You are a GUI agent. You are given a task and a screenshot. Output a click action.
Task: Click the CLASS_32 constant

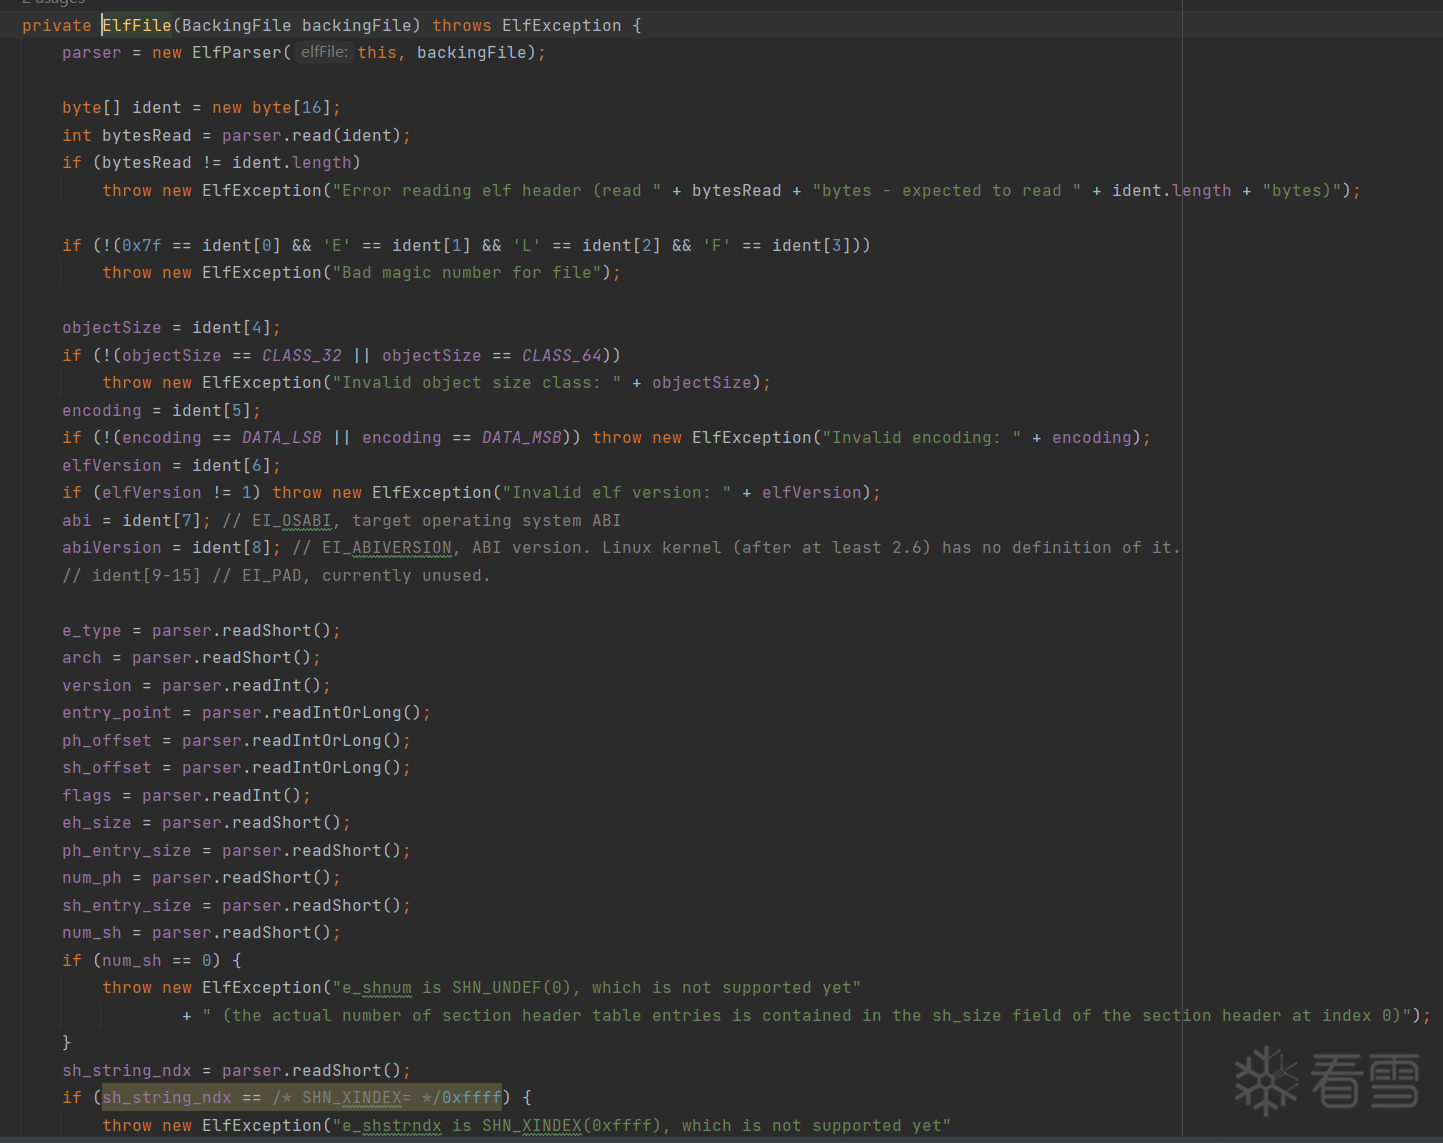click(x=302, y=355)
